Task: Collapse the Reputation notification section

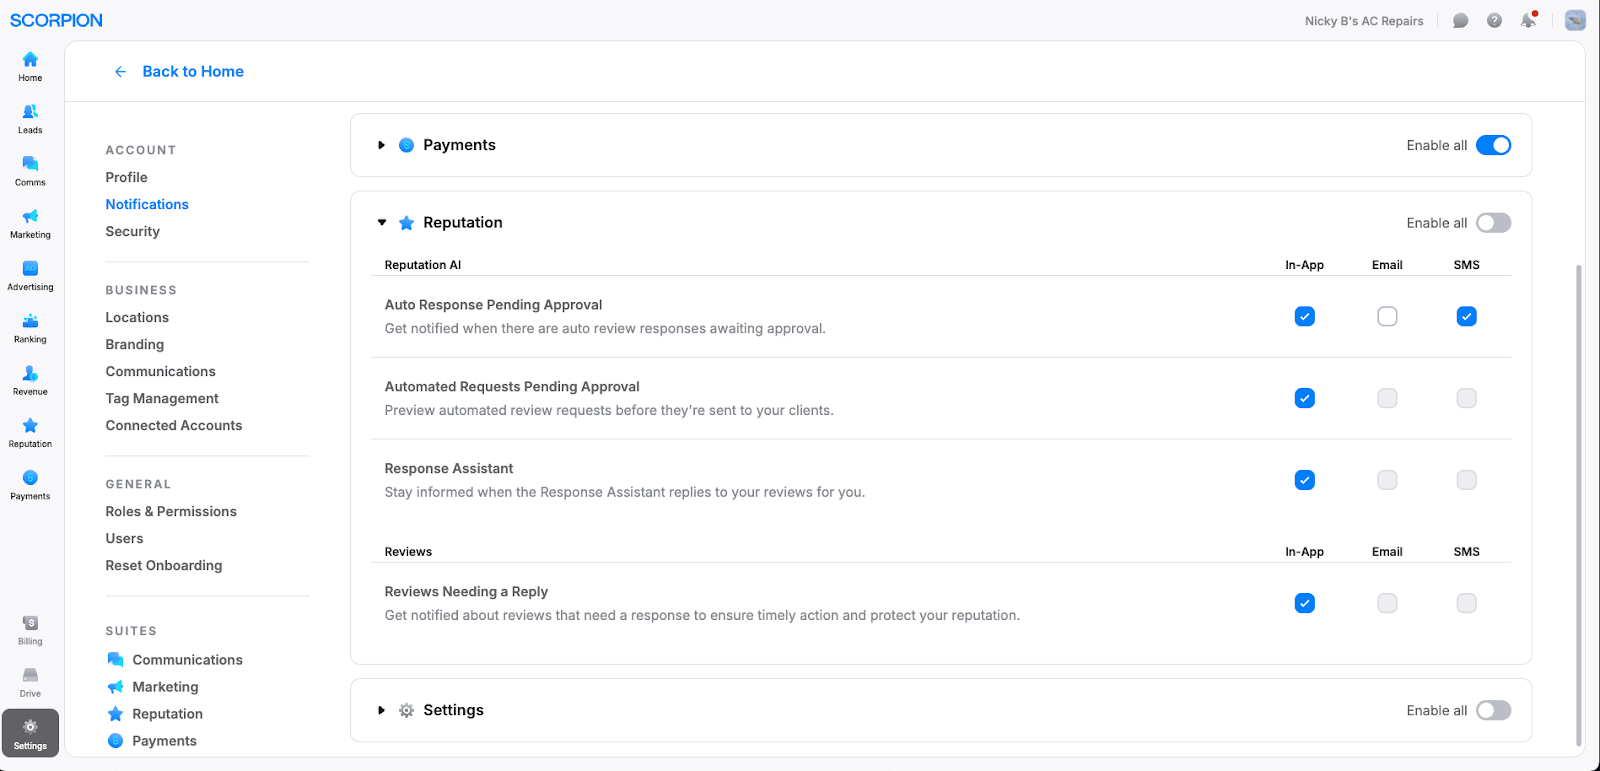Action: tap(381, 223)
